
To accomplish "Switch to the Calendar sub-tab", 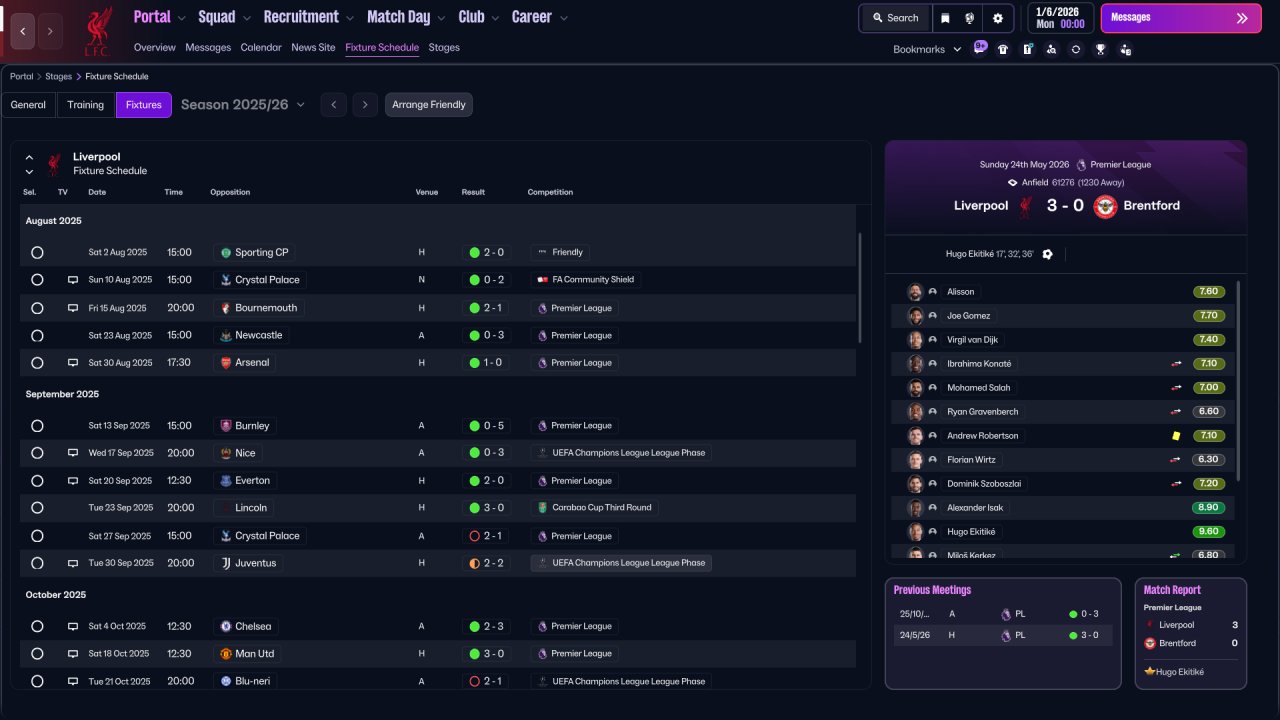I will tap(261, 47).
